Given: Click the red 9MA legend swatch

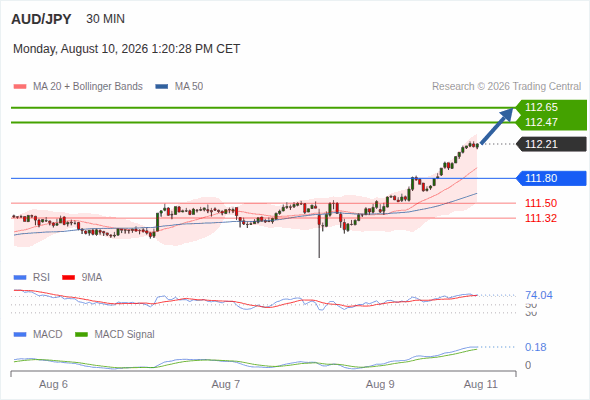Looking at the screenshot, I should (x=68, y=278).
